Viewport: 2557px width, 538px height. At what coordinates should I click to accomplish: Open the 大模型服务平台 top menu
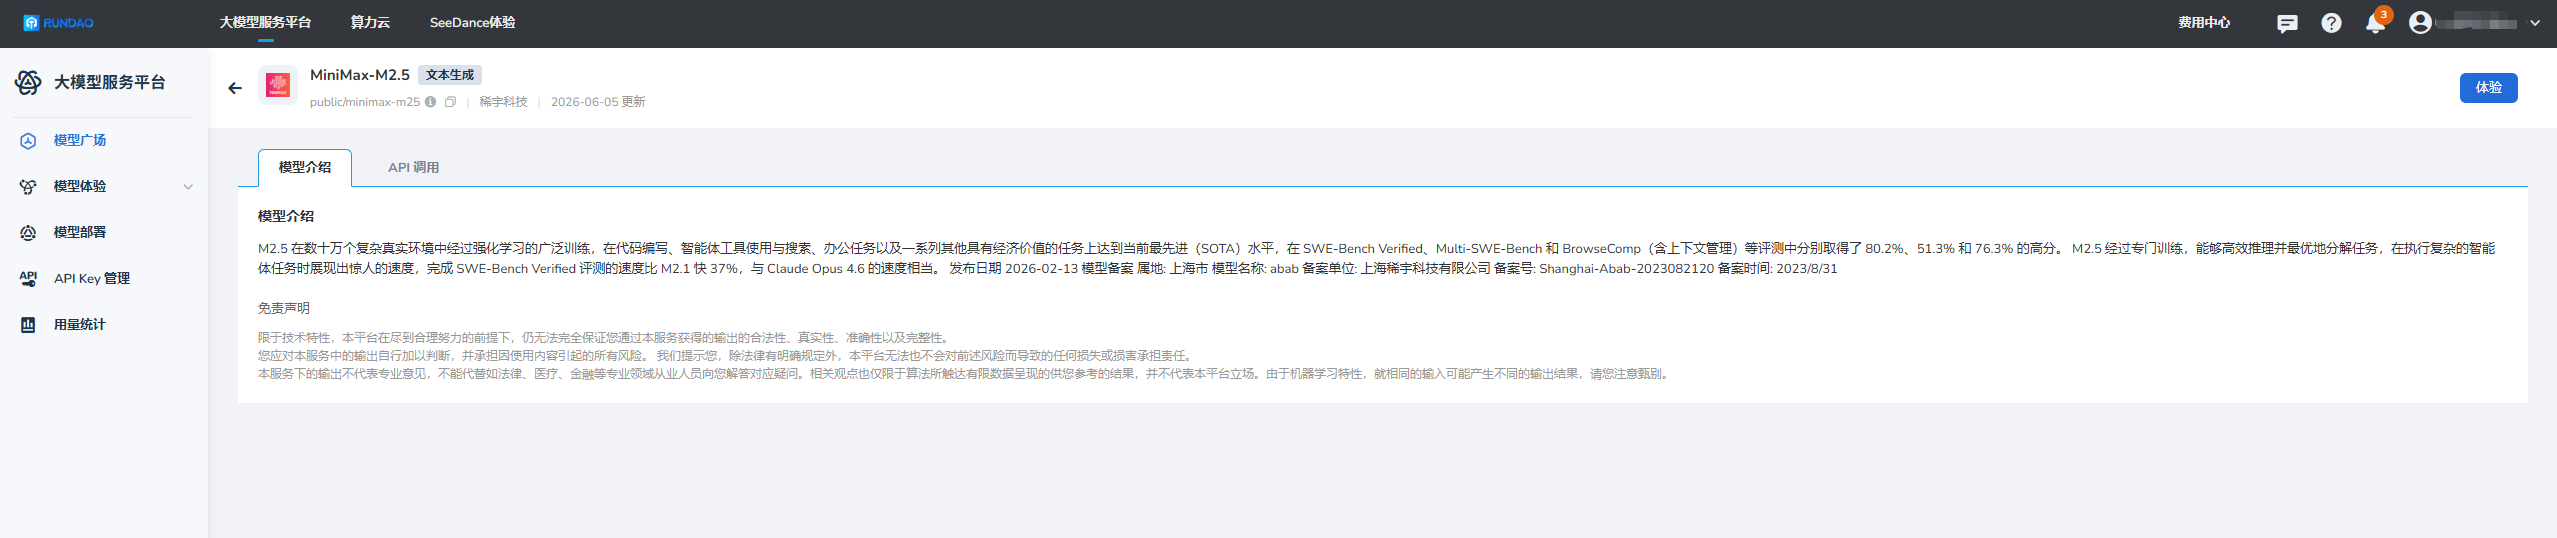click(x=265, y=22)
